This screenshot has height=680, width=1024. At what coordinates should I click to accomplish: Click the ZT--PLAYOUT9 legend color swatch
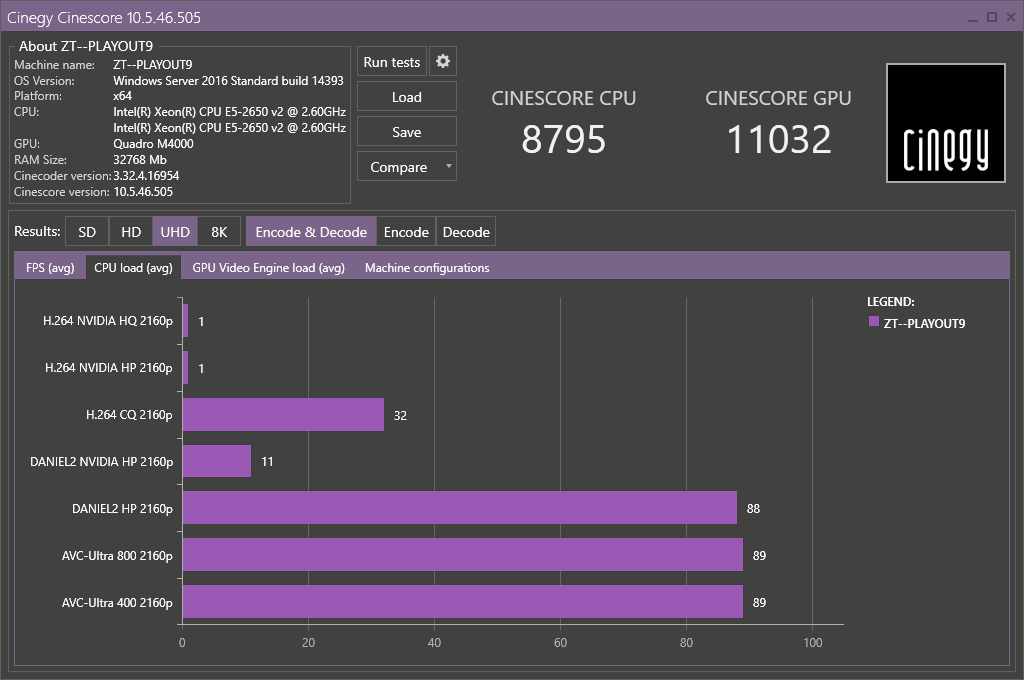click(874, 321)
